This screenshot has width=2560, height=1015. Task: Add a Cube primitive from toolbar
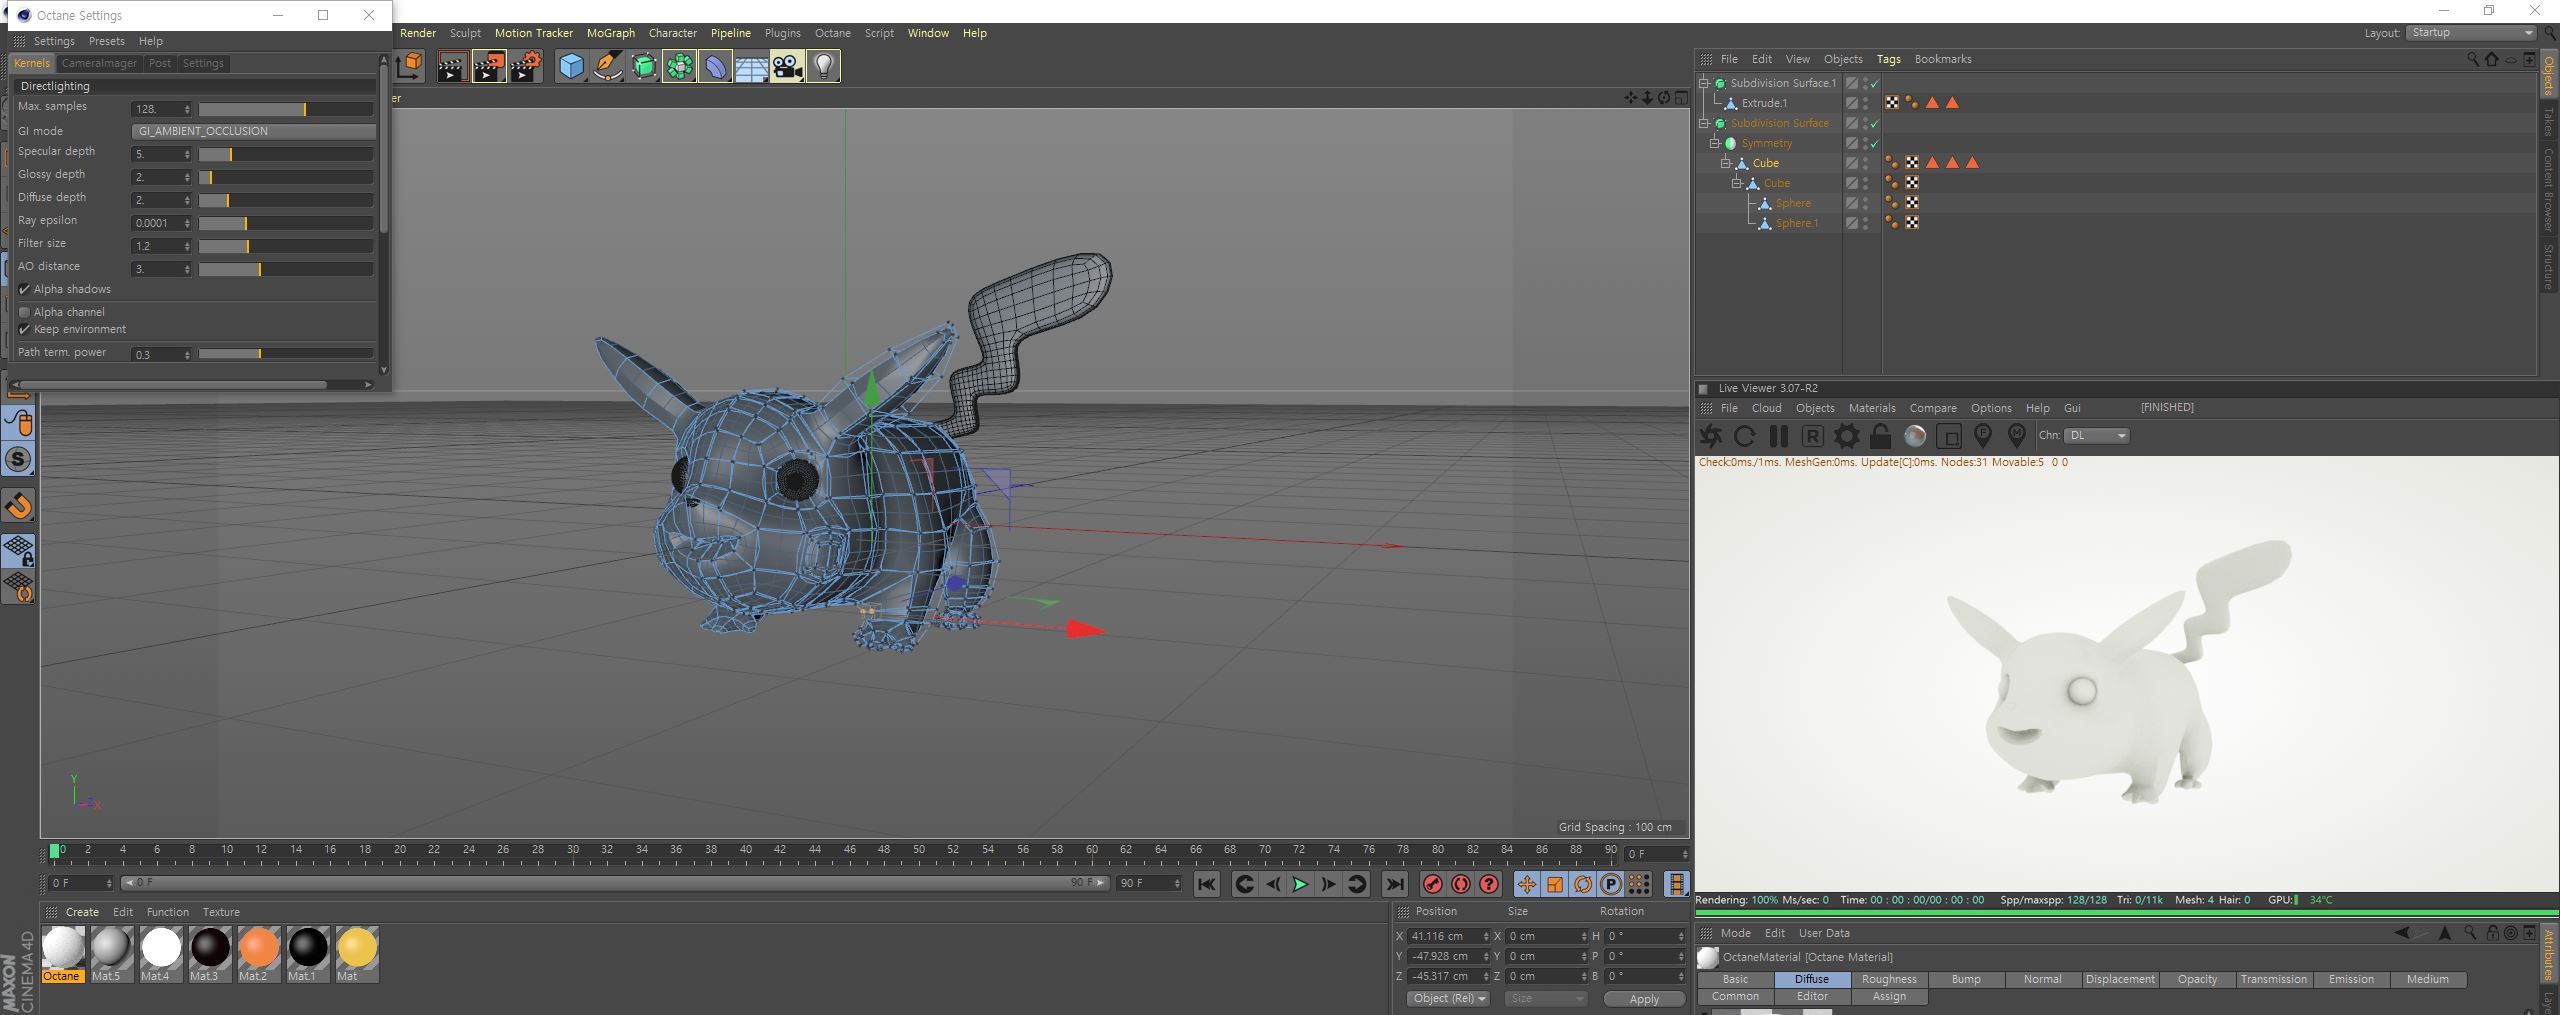[571, 67]
